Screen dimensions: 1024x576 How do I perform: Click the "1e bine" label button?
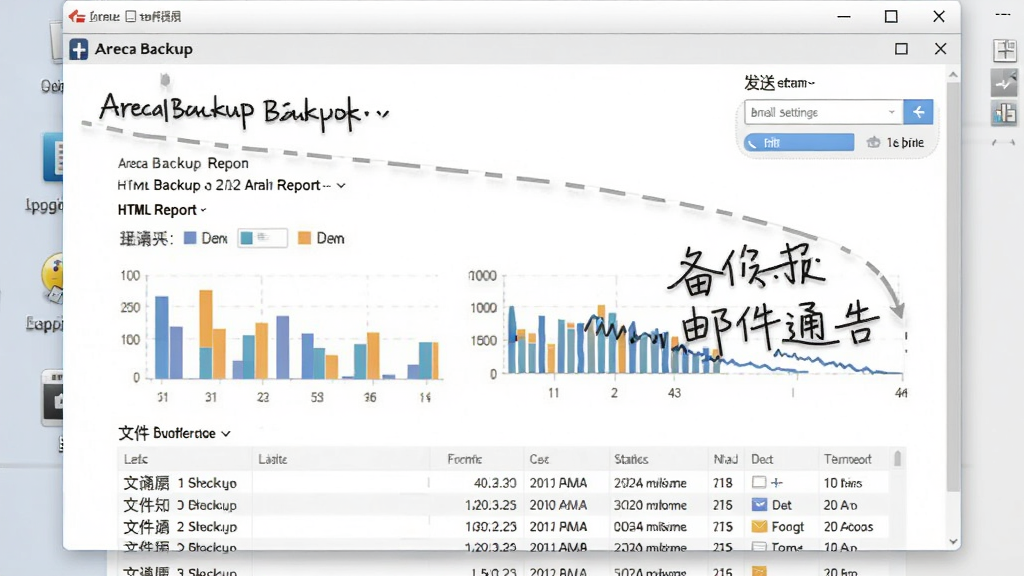[x=905, y=142]
